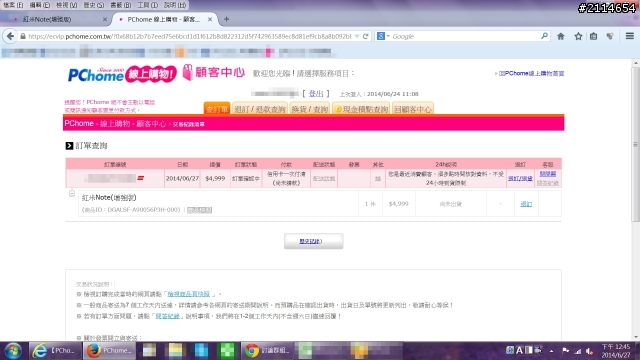The image size is (640, 360).
Task: Select the 退訂/退款查詢 tab
Action: pyautogui.click(x=260, y=109)
